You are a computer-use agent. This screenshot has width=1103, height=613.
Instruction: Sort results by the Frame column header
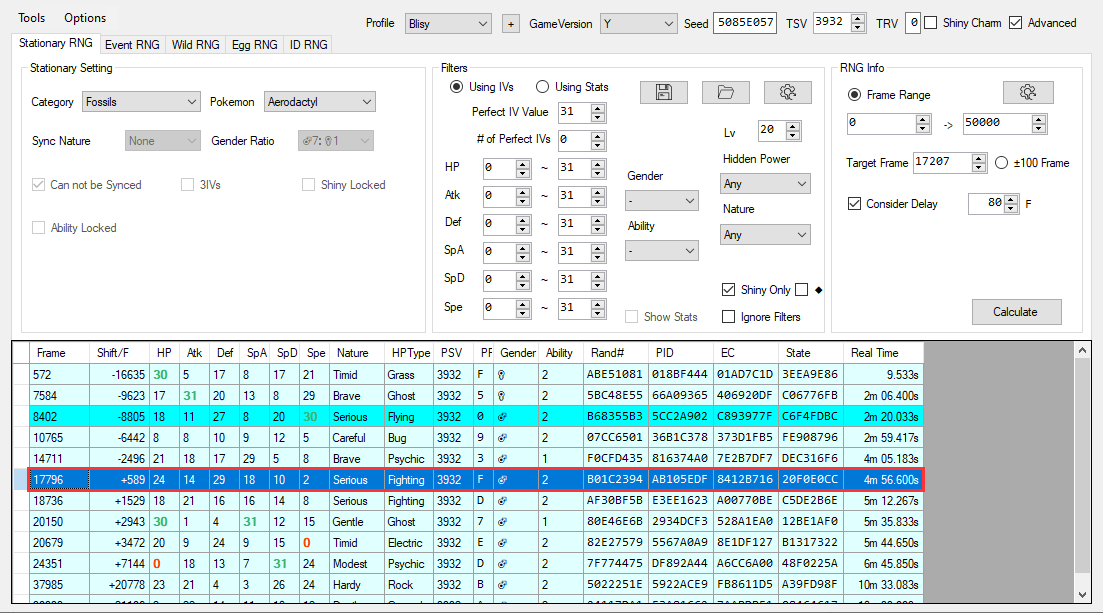(59, 353)
